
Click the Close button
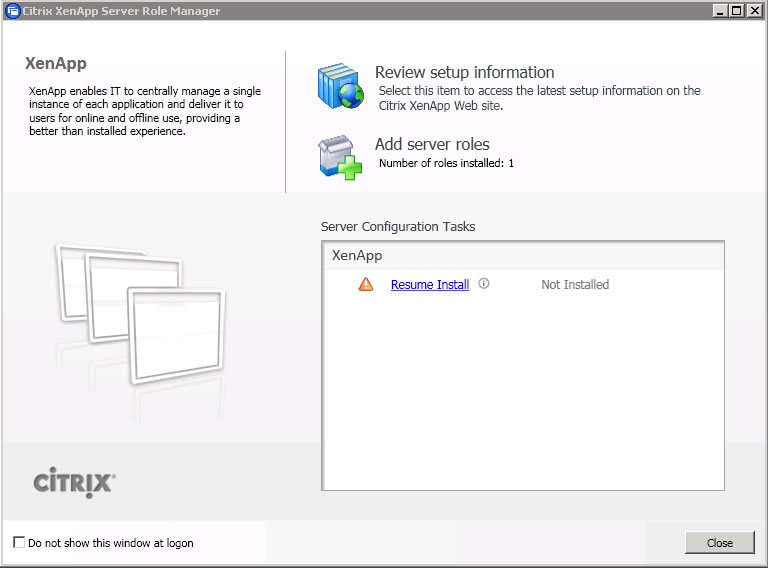tap(720, 543)
